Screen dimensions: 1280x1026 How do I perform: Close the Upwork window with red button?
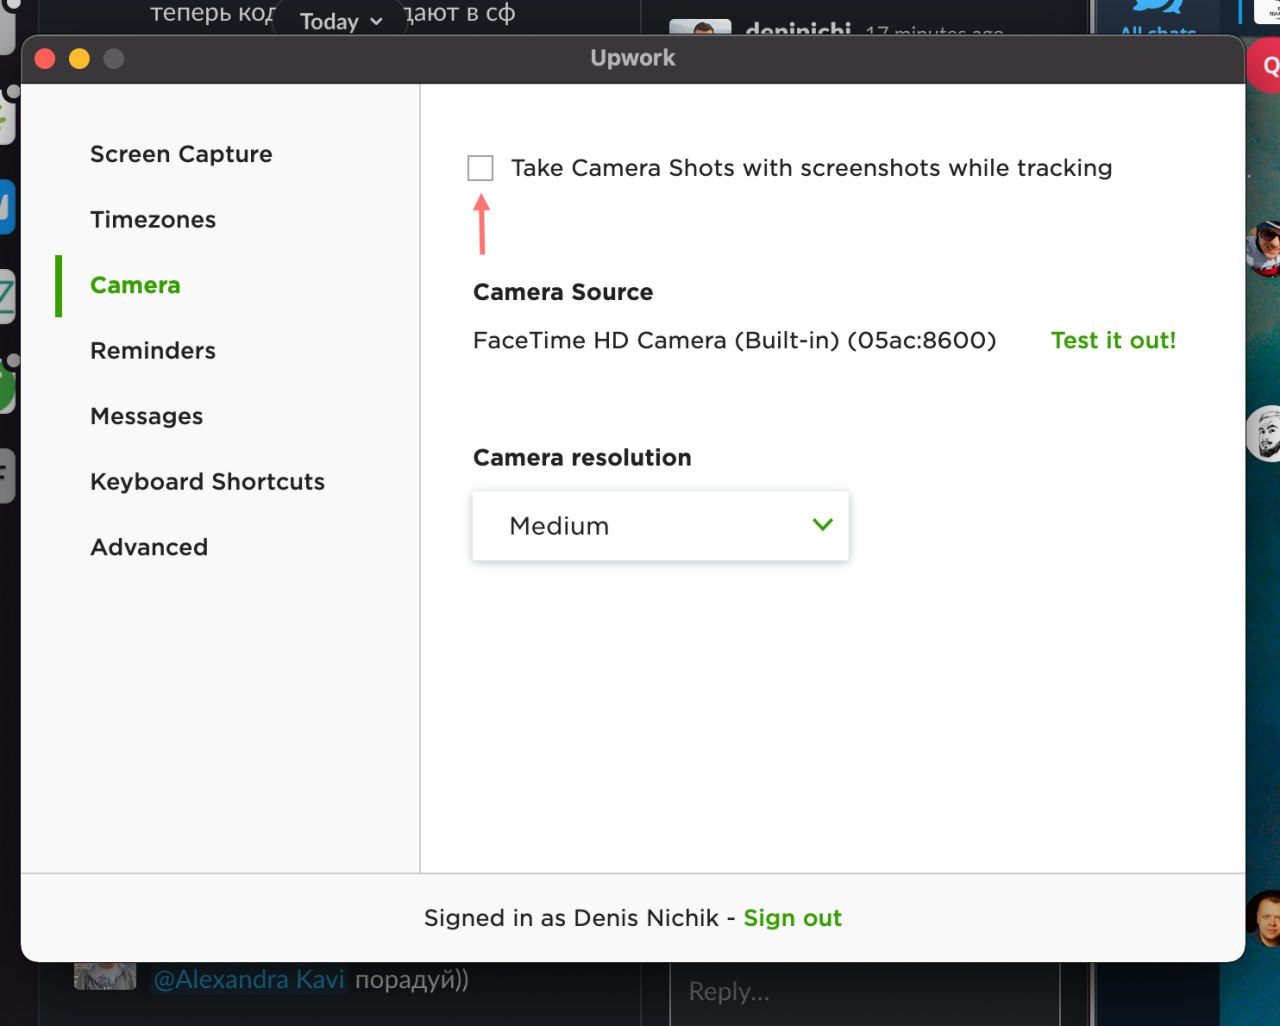45,59
